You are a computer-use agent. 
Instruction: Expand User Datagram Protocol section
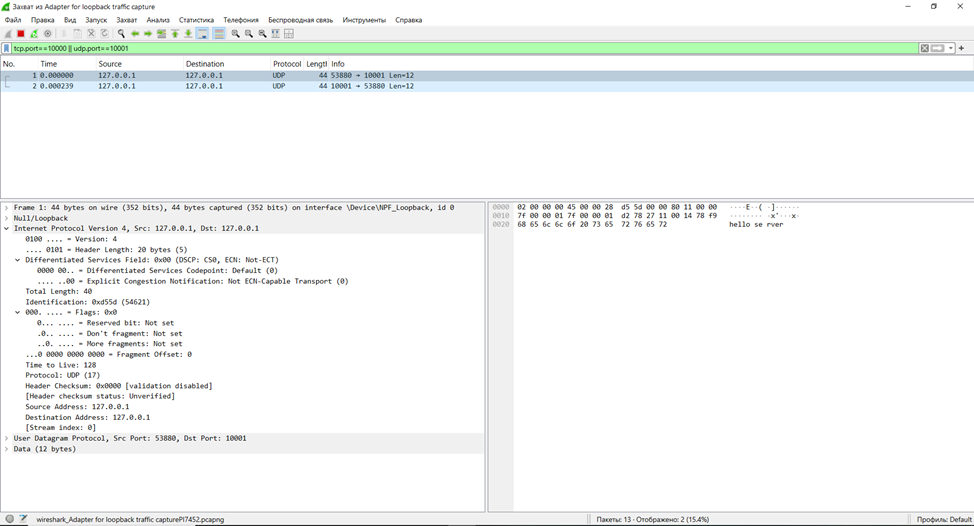click(6, 439)
